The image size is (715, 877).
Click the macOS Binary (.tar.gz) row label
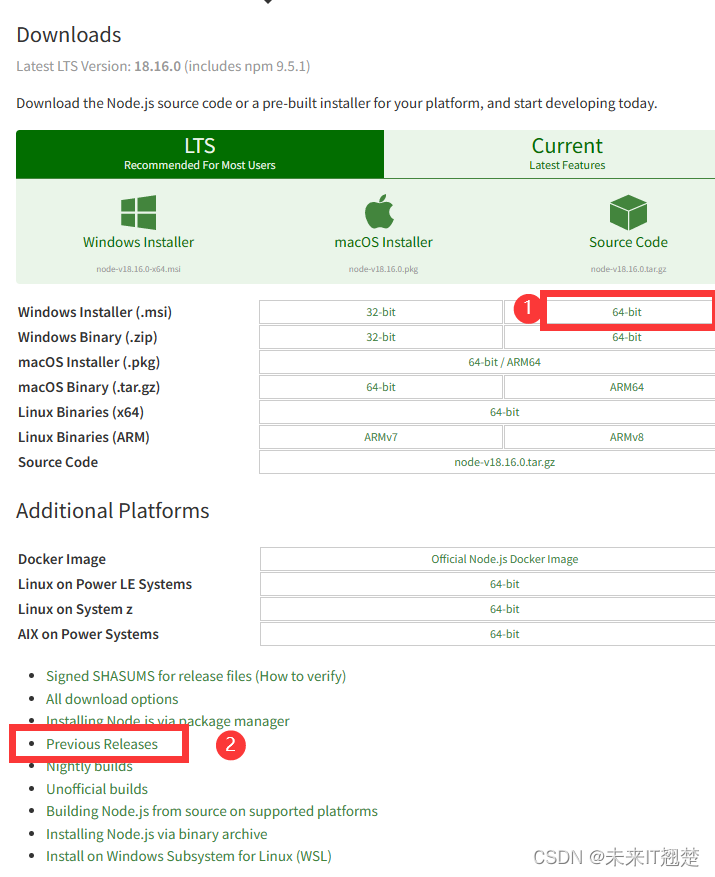point(89,387)
